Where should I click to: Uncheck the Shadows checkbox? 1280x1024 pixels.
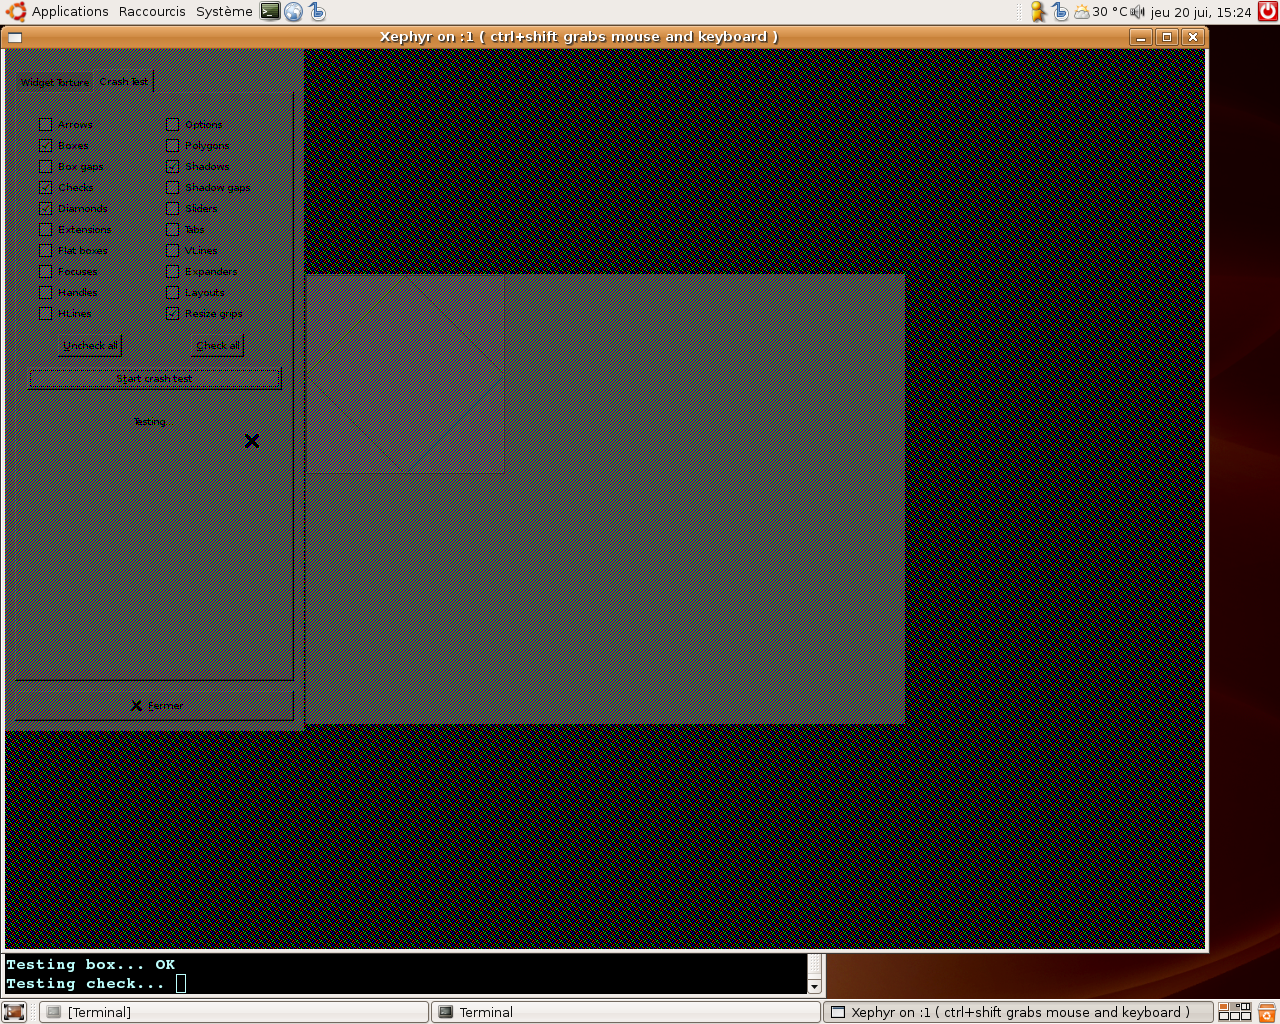coord(173,167)
